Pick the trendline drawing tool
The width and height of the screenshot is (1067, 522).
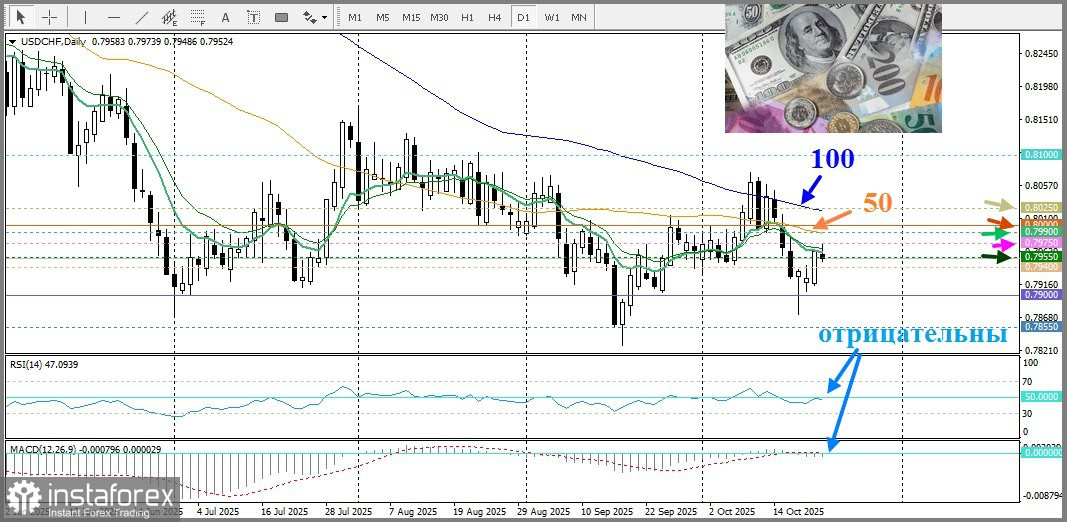pos(141,17)
